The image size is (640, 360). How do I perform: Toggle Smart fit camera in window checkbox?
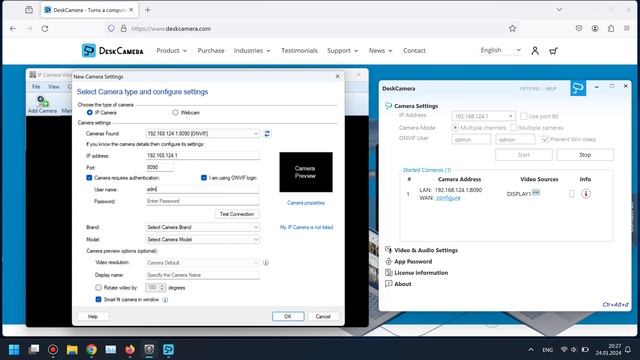(x=98, y=299)
